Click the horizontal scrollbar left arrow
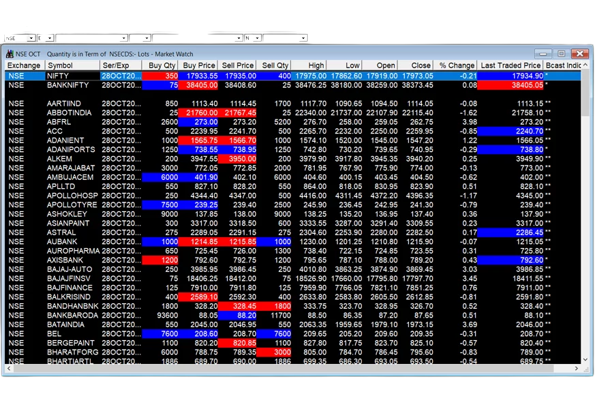The image size is (610, 409). pos(9,368)
